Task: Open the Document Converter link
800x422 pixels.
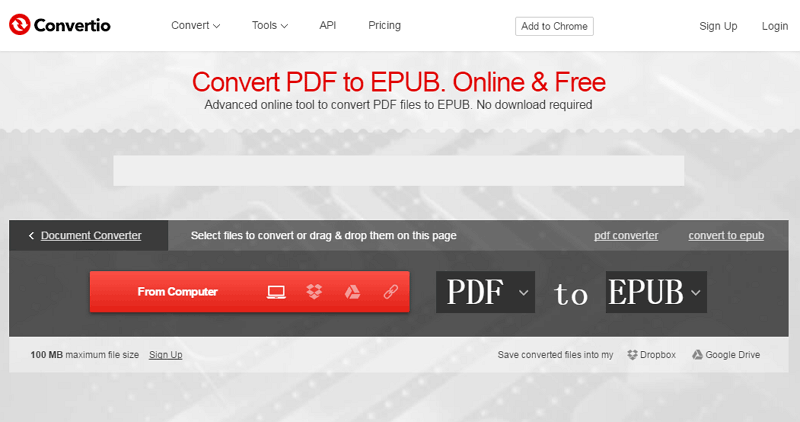Action: [x=91, y=236]
